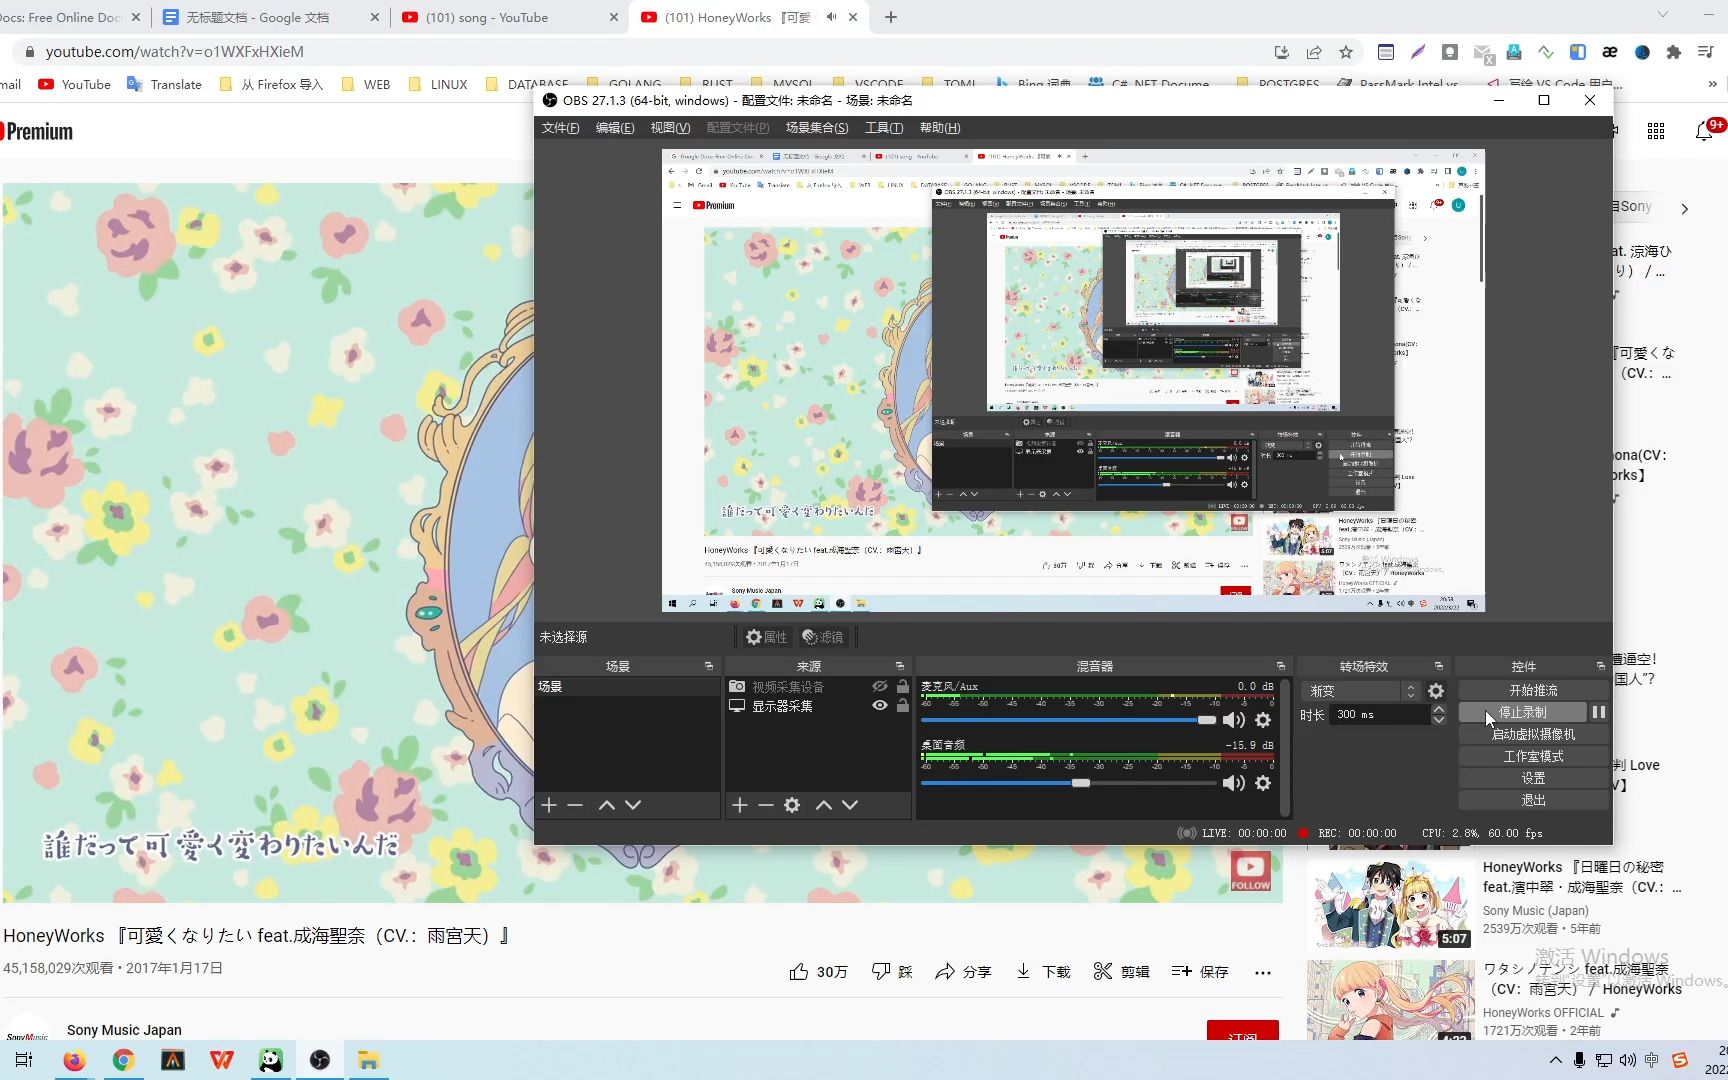1728x1080 pixels.
Task: Click the 300 ms duration field
Action: (x=1380, y=715)
